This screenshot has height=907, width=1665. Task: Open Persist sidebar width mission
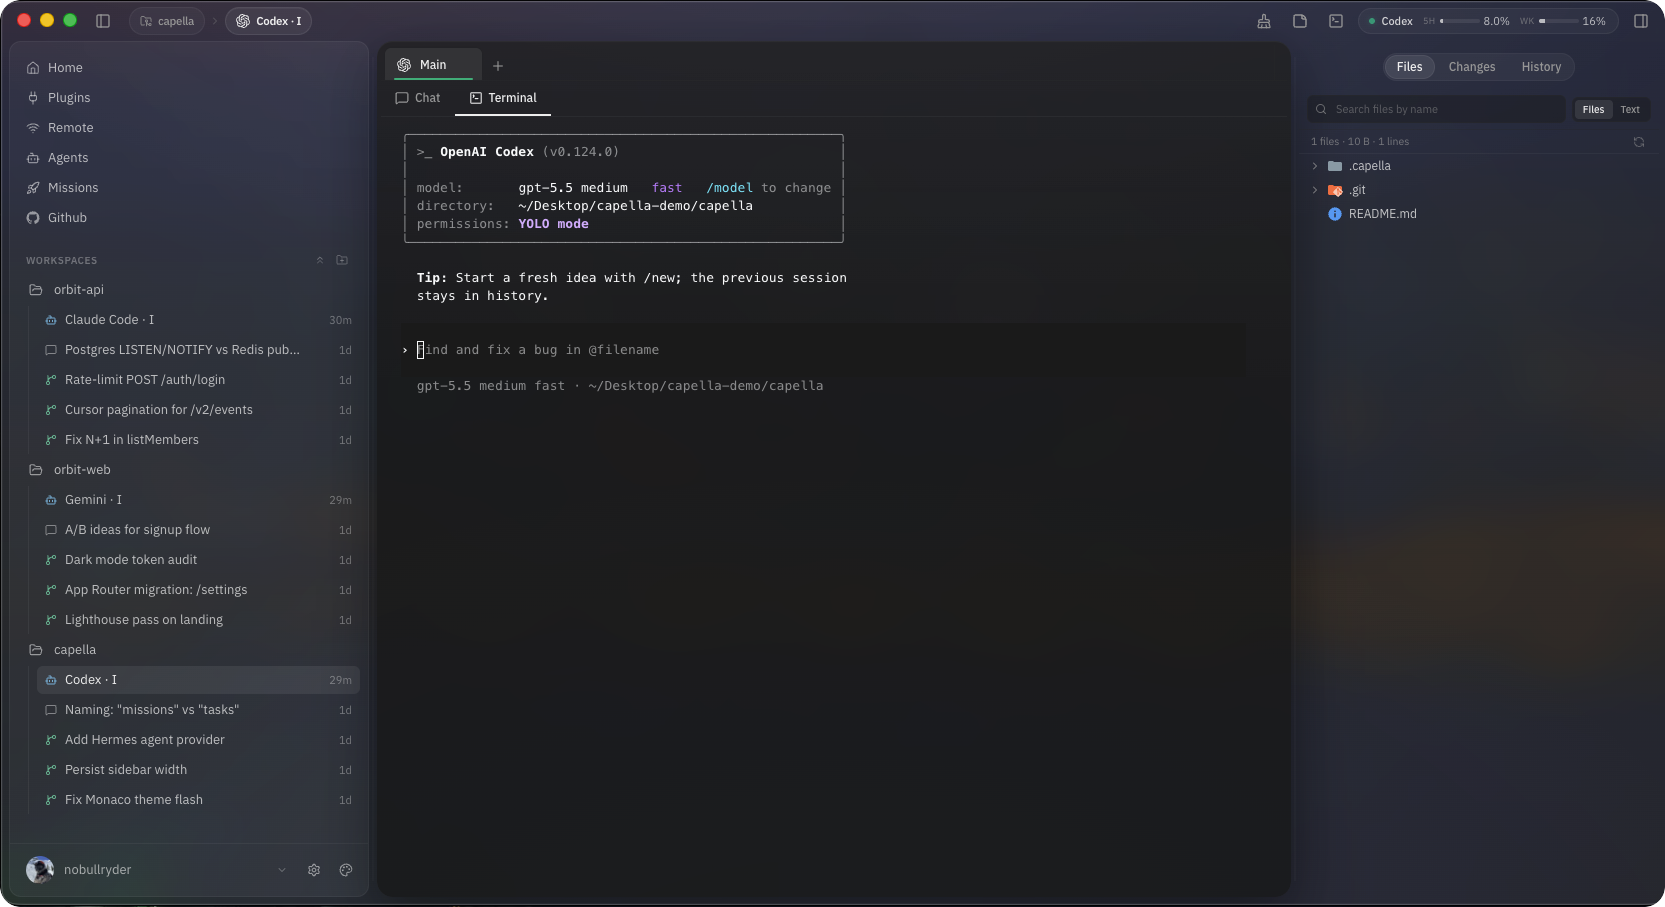point(198,770)
